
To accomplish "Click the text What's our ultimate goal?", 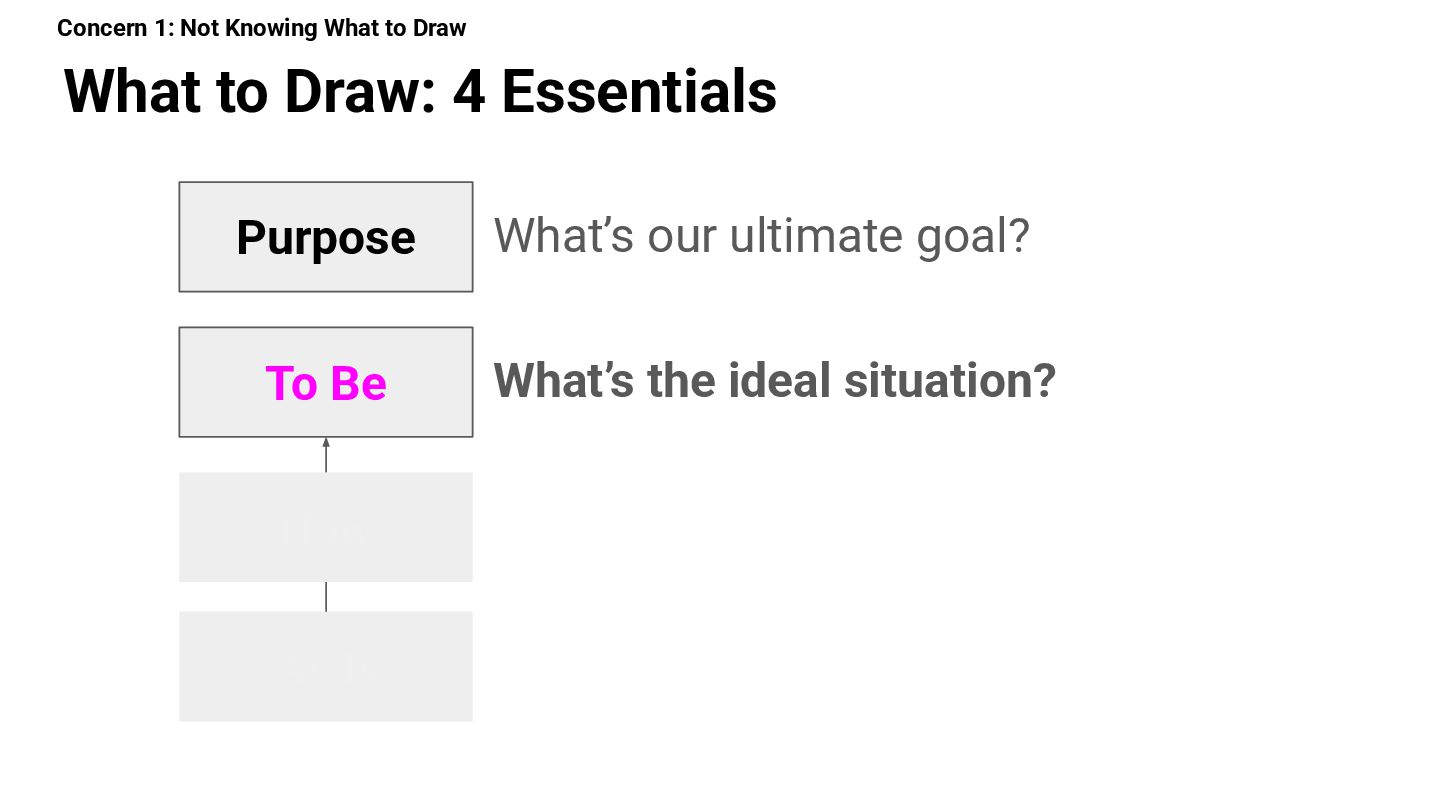I will [761, 236].
